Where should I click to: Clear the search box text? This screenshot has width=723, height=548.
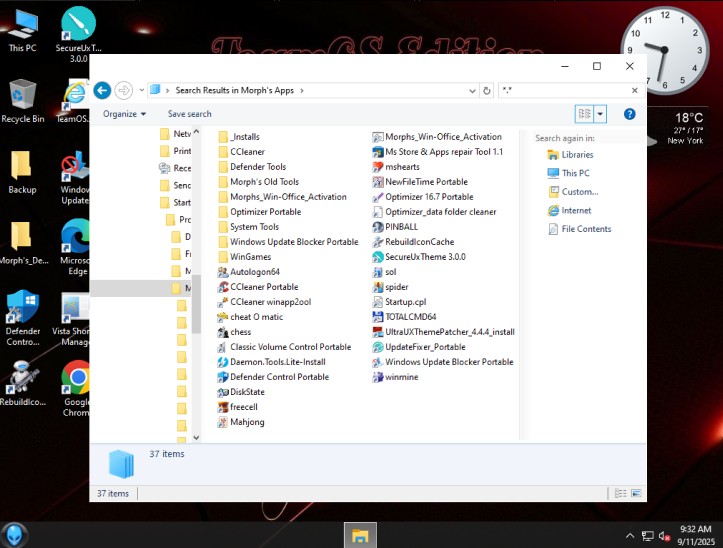pyautogui.click(x=634, y=90)
